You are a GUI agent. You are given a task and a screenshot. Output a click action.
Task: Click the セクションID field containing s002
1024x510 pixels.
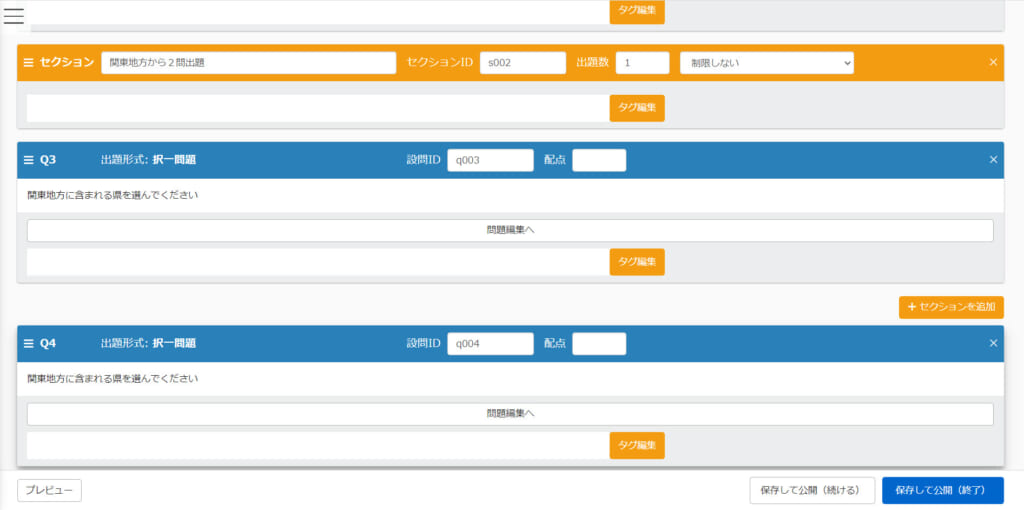[522, 63]
